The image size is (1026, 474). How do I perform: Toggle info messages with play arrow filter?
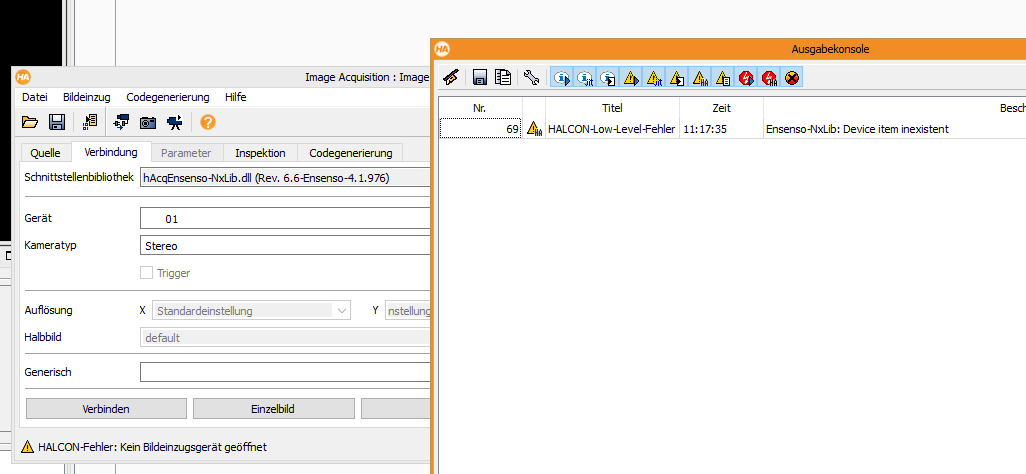pyautogui.click(x=561, y=78)
